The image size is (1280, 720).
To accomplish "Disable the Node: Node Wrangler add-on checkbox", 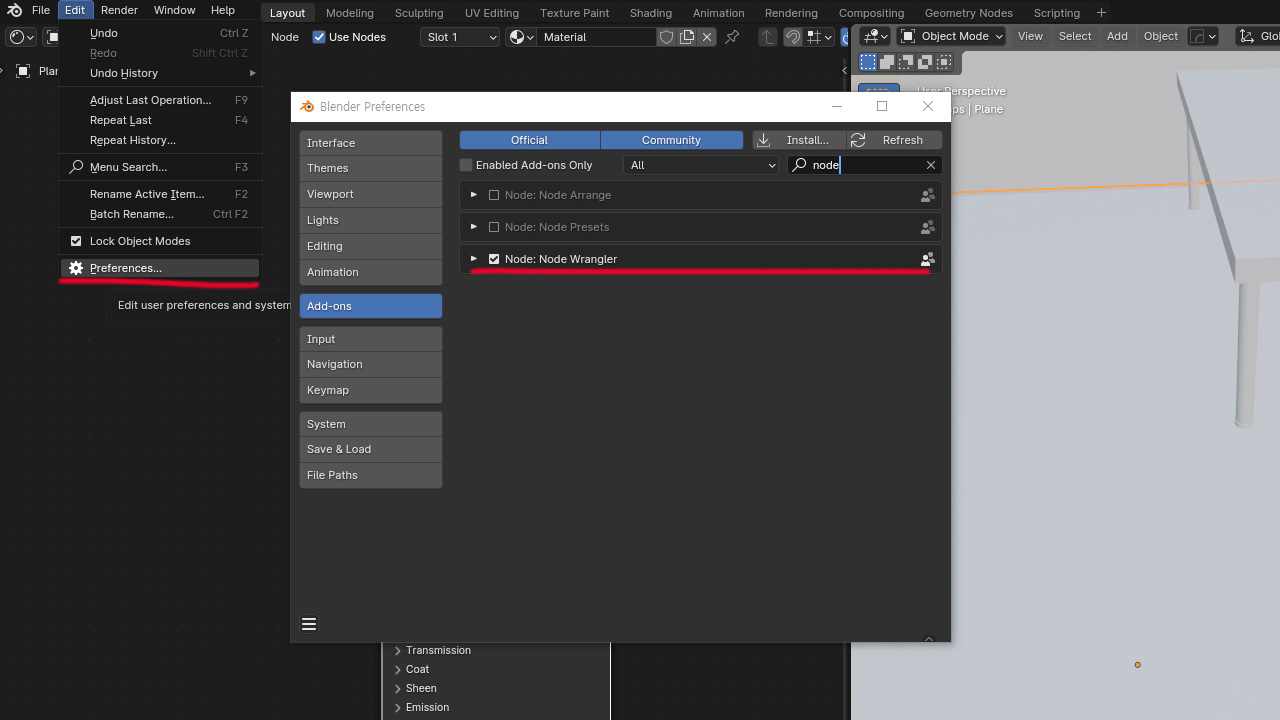I will [494, 259].
